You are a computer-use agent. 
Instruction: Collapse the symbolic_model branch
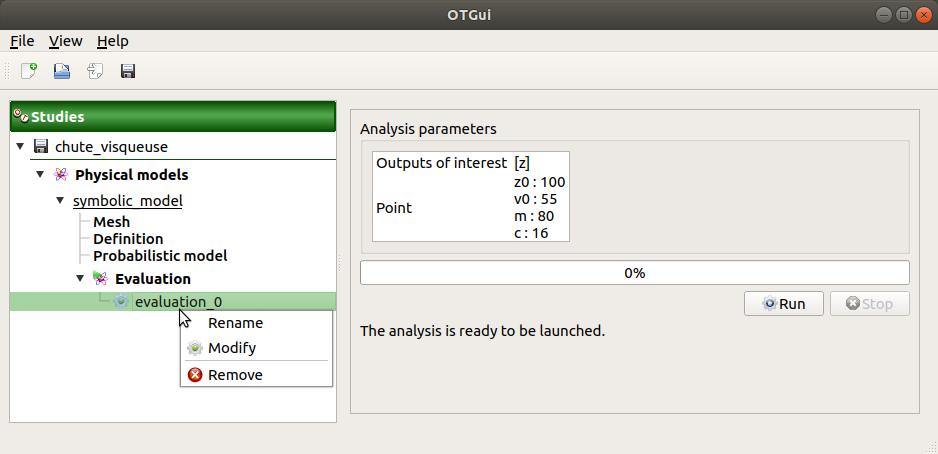(60, 201)
